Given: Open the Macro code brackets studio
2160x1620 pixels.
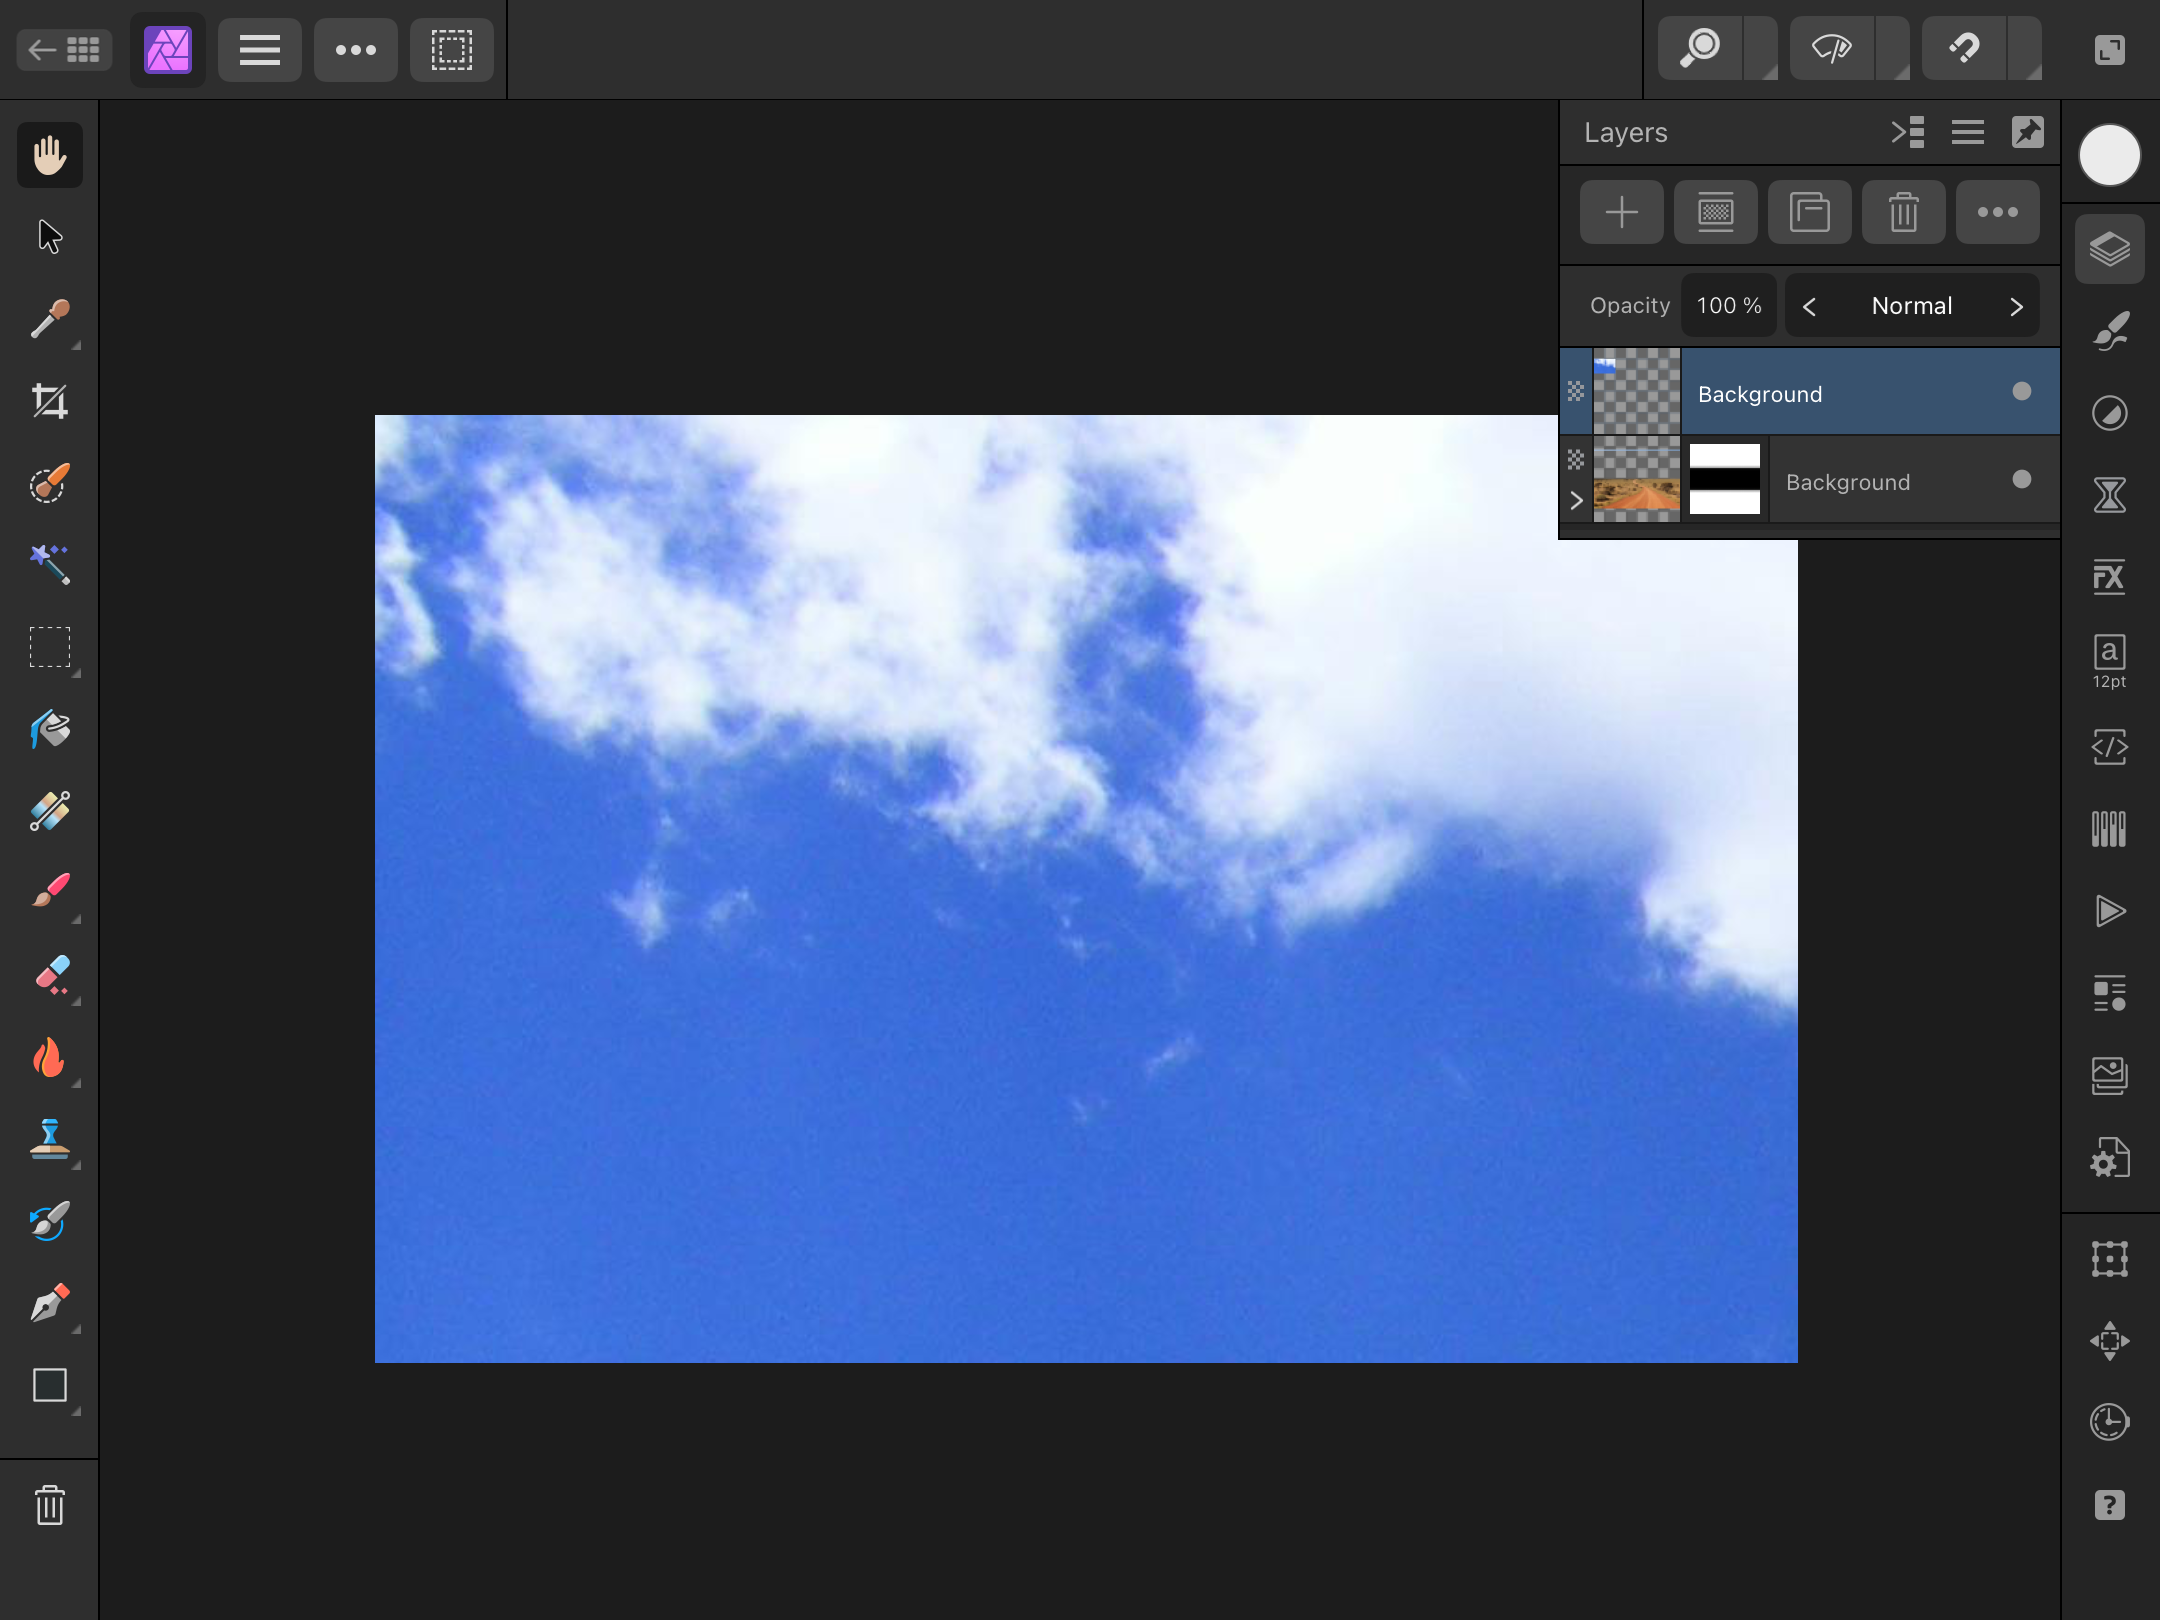Looking at the screenshot, I should 2110,746.
